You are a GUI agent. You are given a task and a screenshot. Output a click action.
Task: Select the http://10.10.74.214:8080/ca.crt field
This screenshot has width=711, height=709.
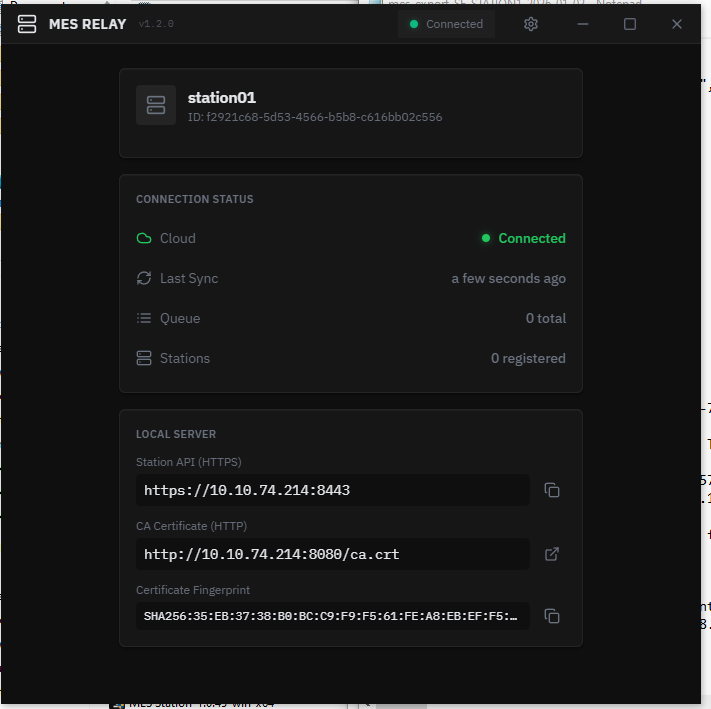click(x=332, y=554)
